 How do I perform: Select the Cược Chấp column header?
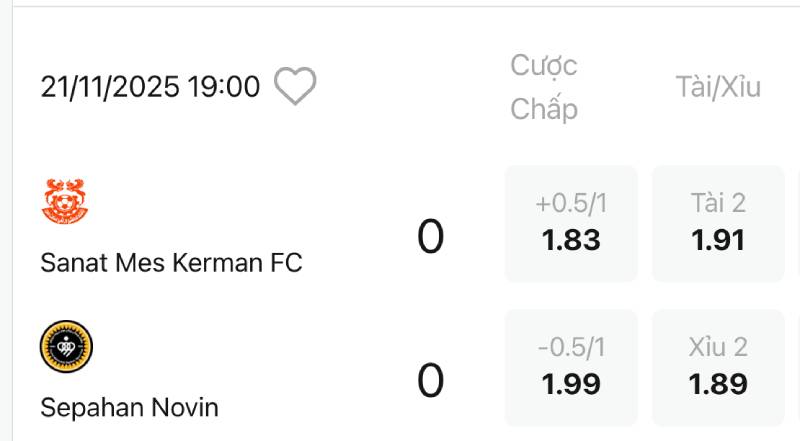pos(544,87)
